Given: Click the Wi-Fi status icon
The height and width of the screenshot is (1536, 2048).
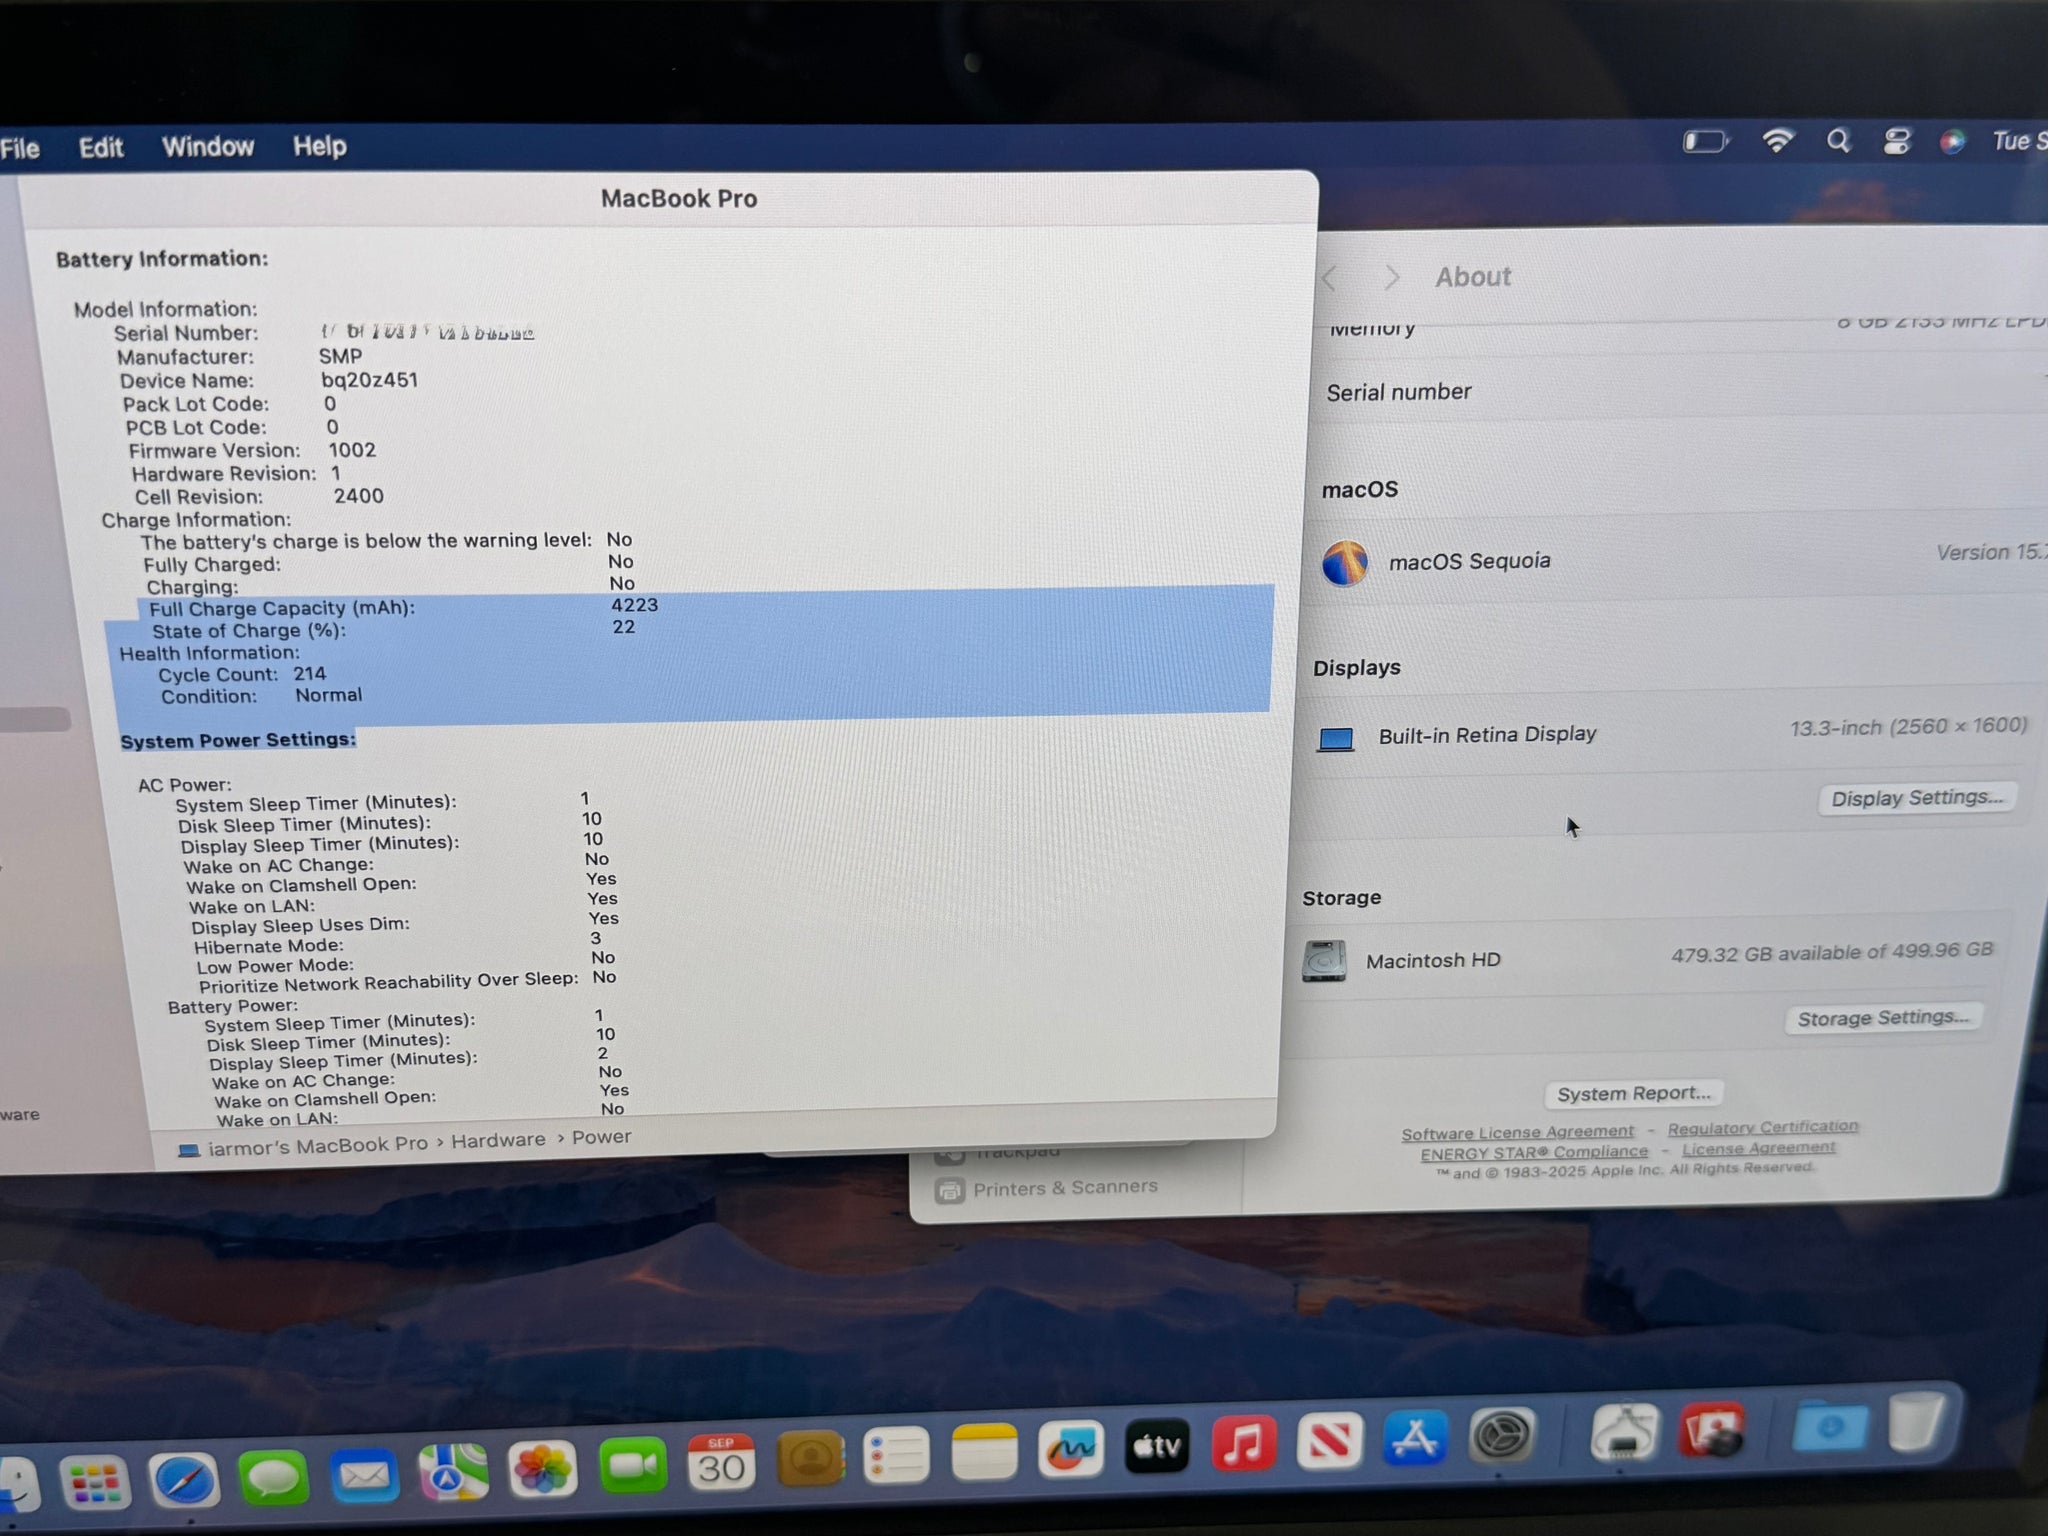Looking at the screenshot, I should click(x=1777, y=141).
